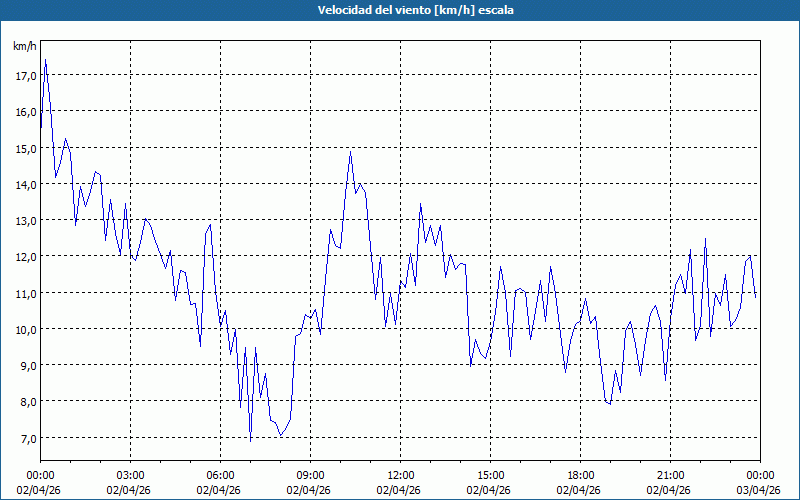Pick the 09:00 time marker
The height and width of the screenshot is (500, 800).
[310, 474]
